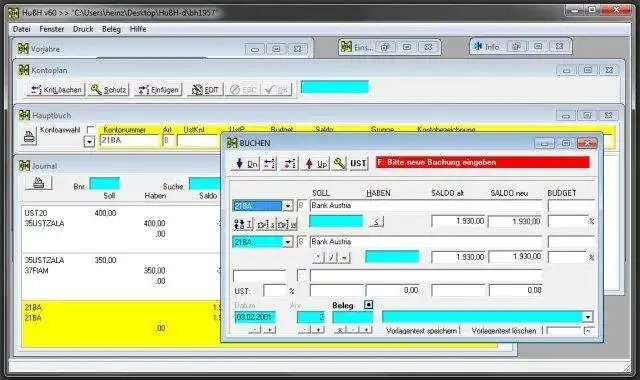Click the Datum field showing 03.02.2001
640x380 pixels.
click(x=255, y=317)
